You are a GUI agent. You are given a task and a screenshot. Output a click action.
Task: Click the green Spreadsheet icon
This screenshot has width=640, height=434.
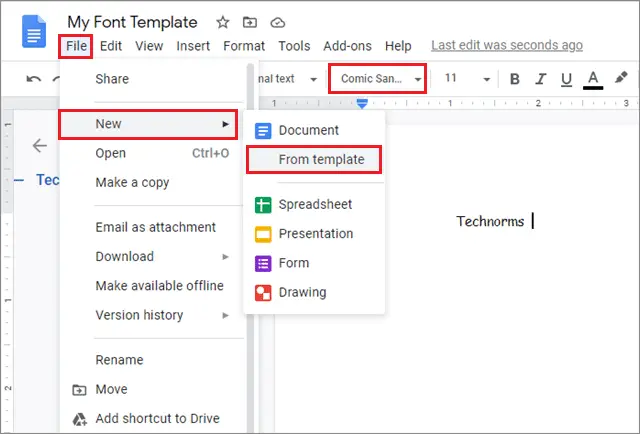(x=263, y=205)
